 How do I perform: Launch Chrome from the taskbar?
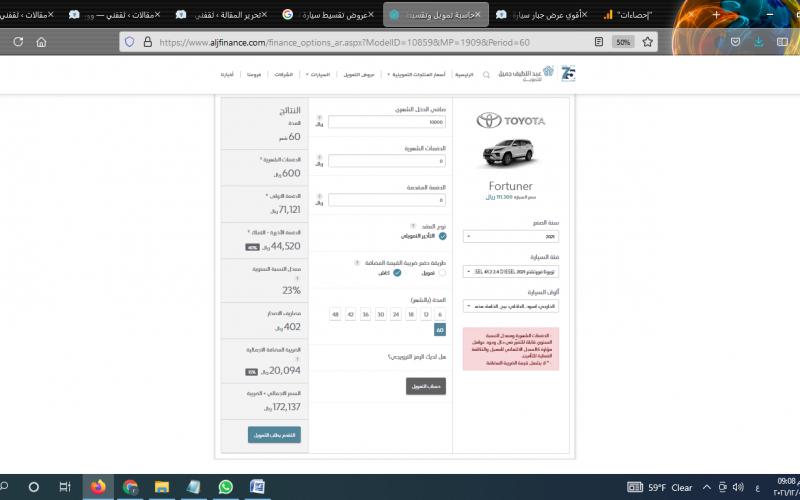coord(130,487)
